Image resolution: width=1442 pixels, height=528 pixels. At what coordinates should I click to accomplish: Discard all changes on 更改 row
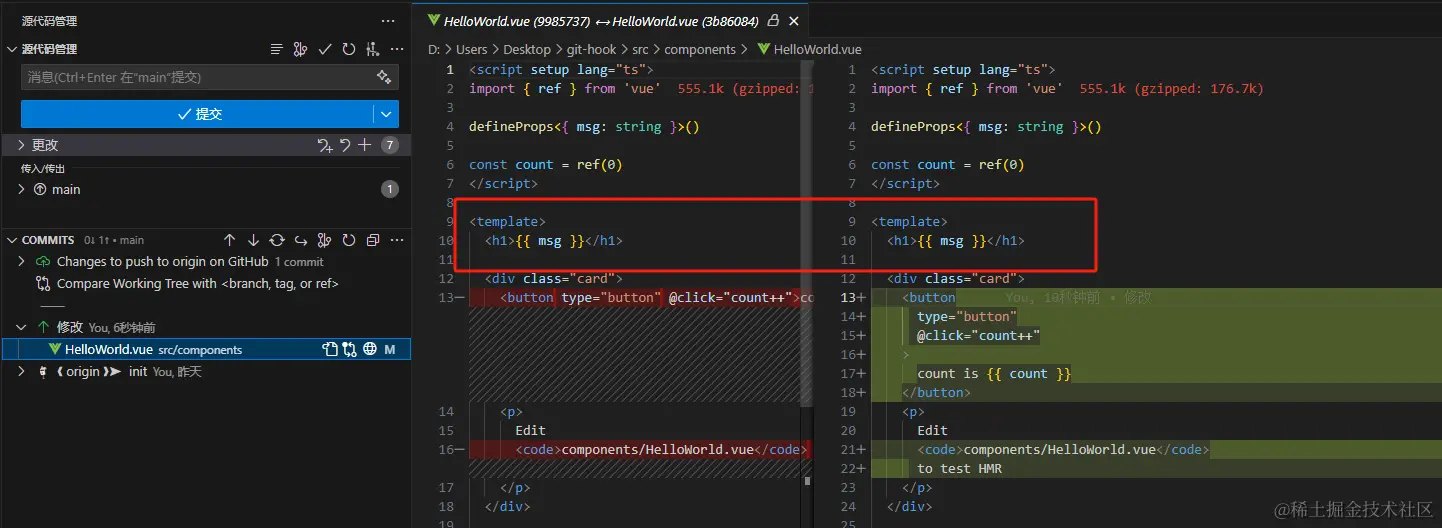tap(345, 145)
